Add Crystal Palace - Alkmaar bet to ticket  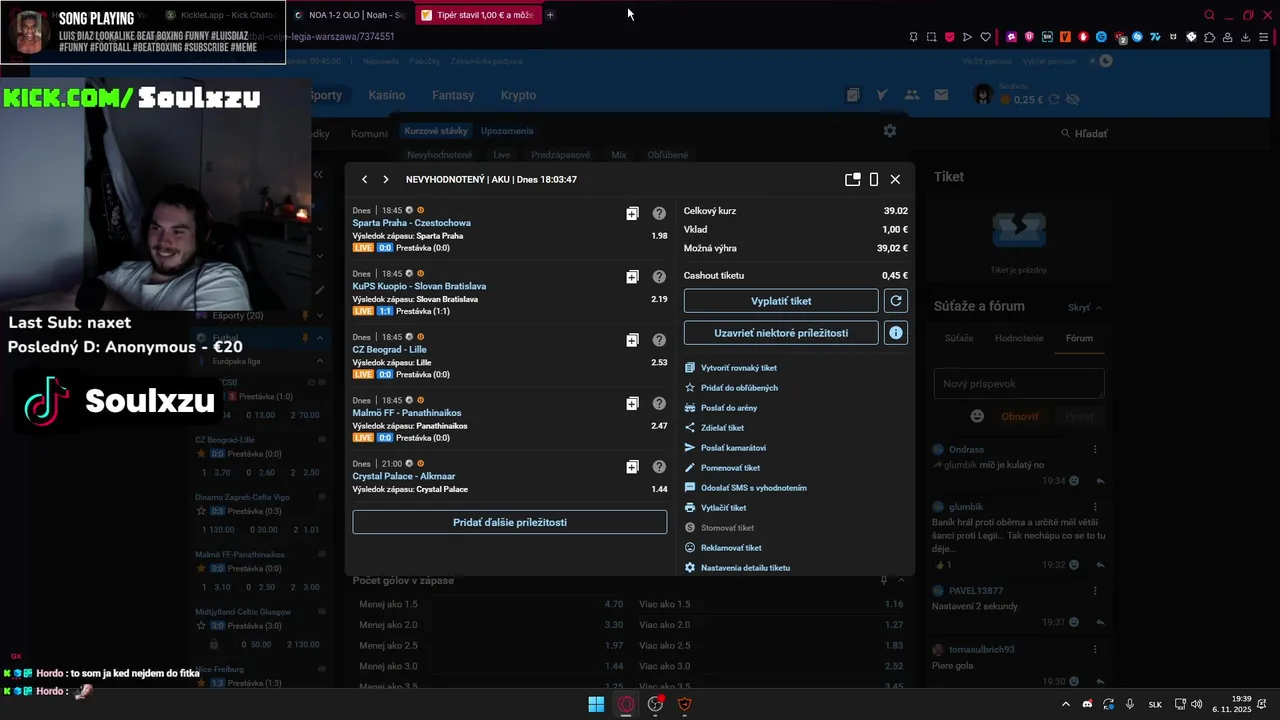click(x=632, y=467)
